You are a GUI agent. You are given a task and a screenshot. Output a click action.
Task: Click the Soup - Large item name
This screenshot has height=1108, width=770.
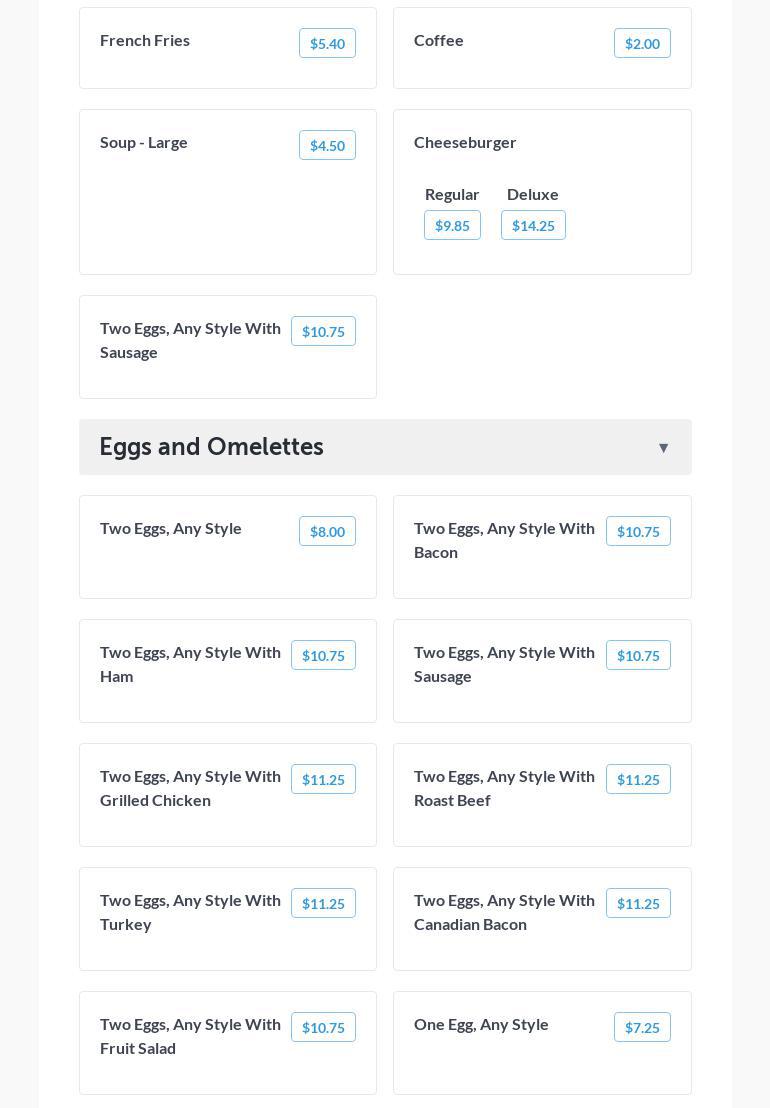[x=144, y=142]
